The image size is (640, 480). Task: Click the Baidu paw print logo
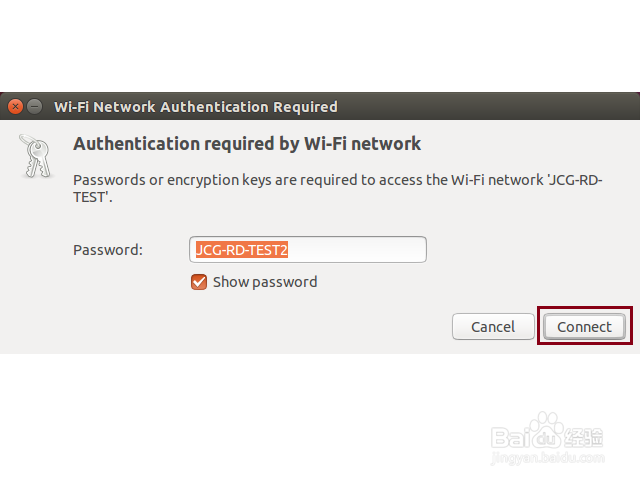[546, 429]
